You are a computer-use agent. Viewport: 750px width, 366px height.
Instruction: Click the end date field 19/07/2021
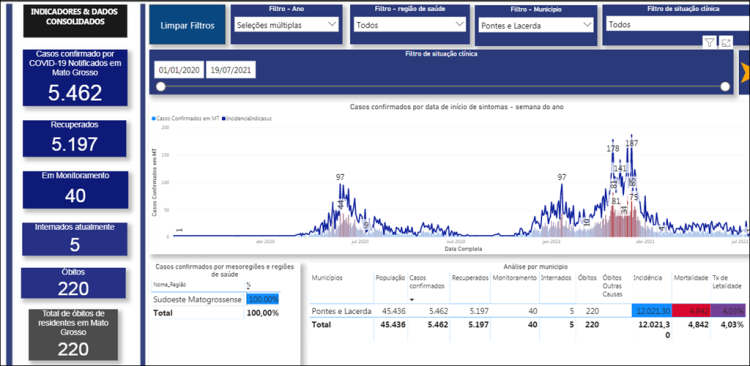click(x=231, y=70)
